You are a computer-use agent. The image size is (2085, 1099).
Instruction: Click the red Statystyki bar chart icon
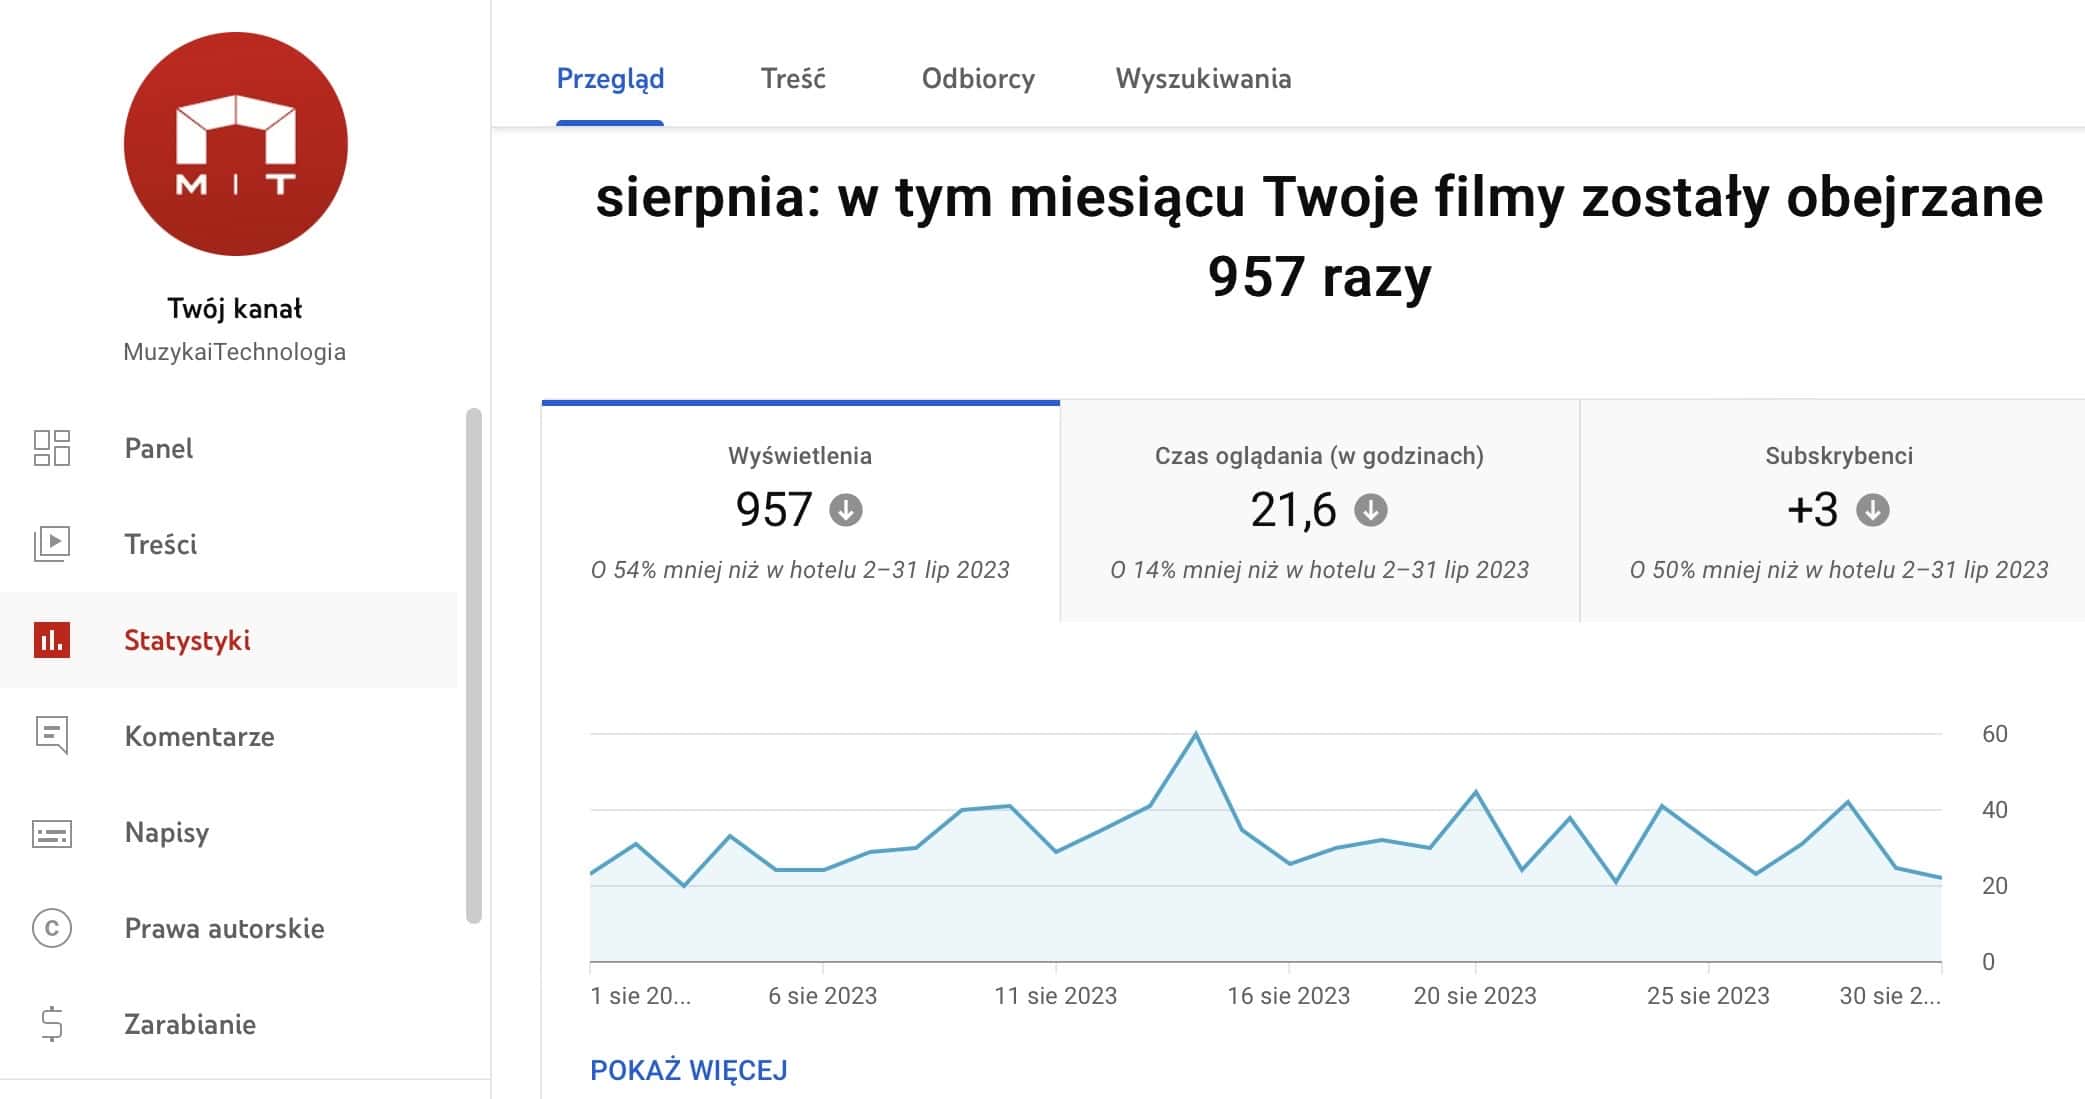click(x=52, y=640)
